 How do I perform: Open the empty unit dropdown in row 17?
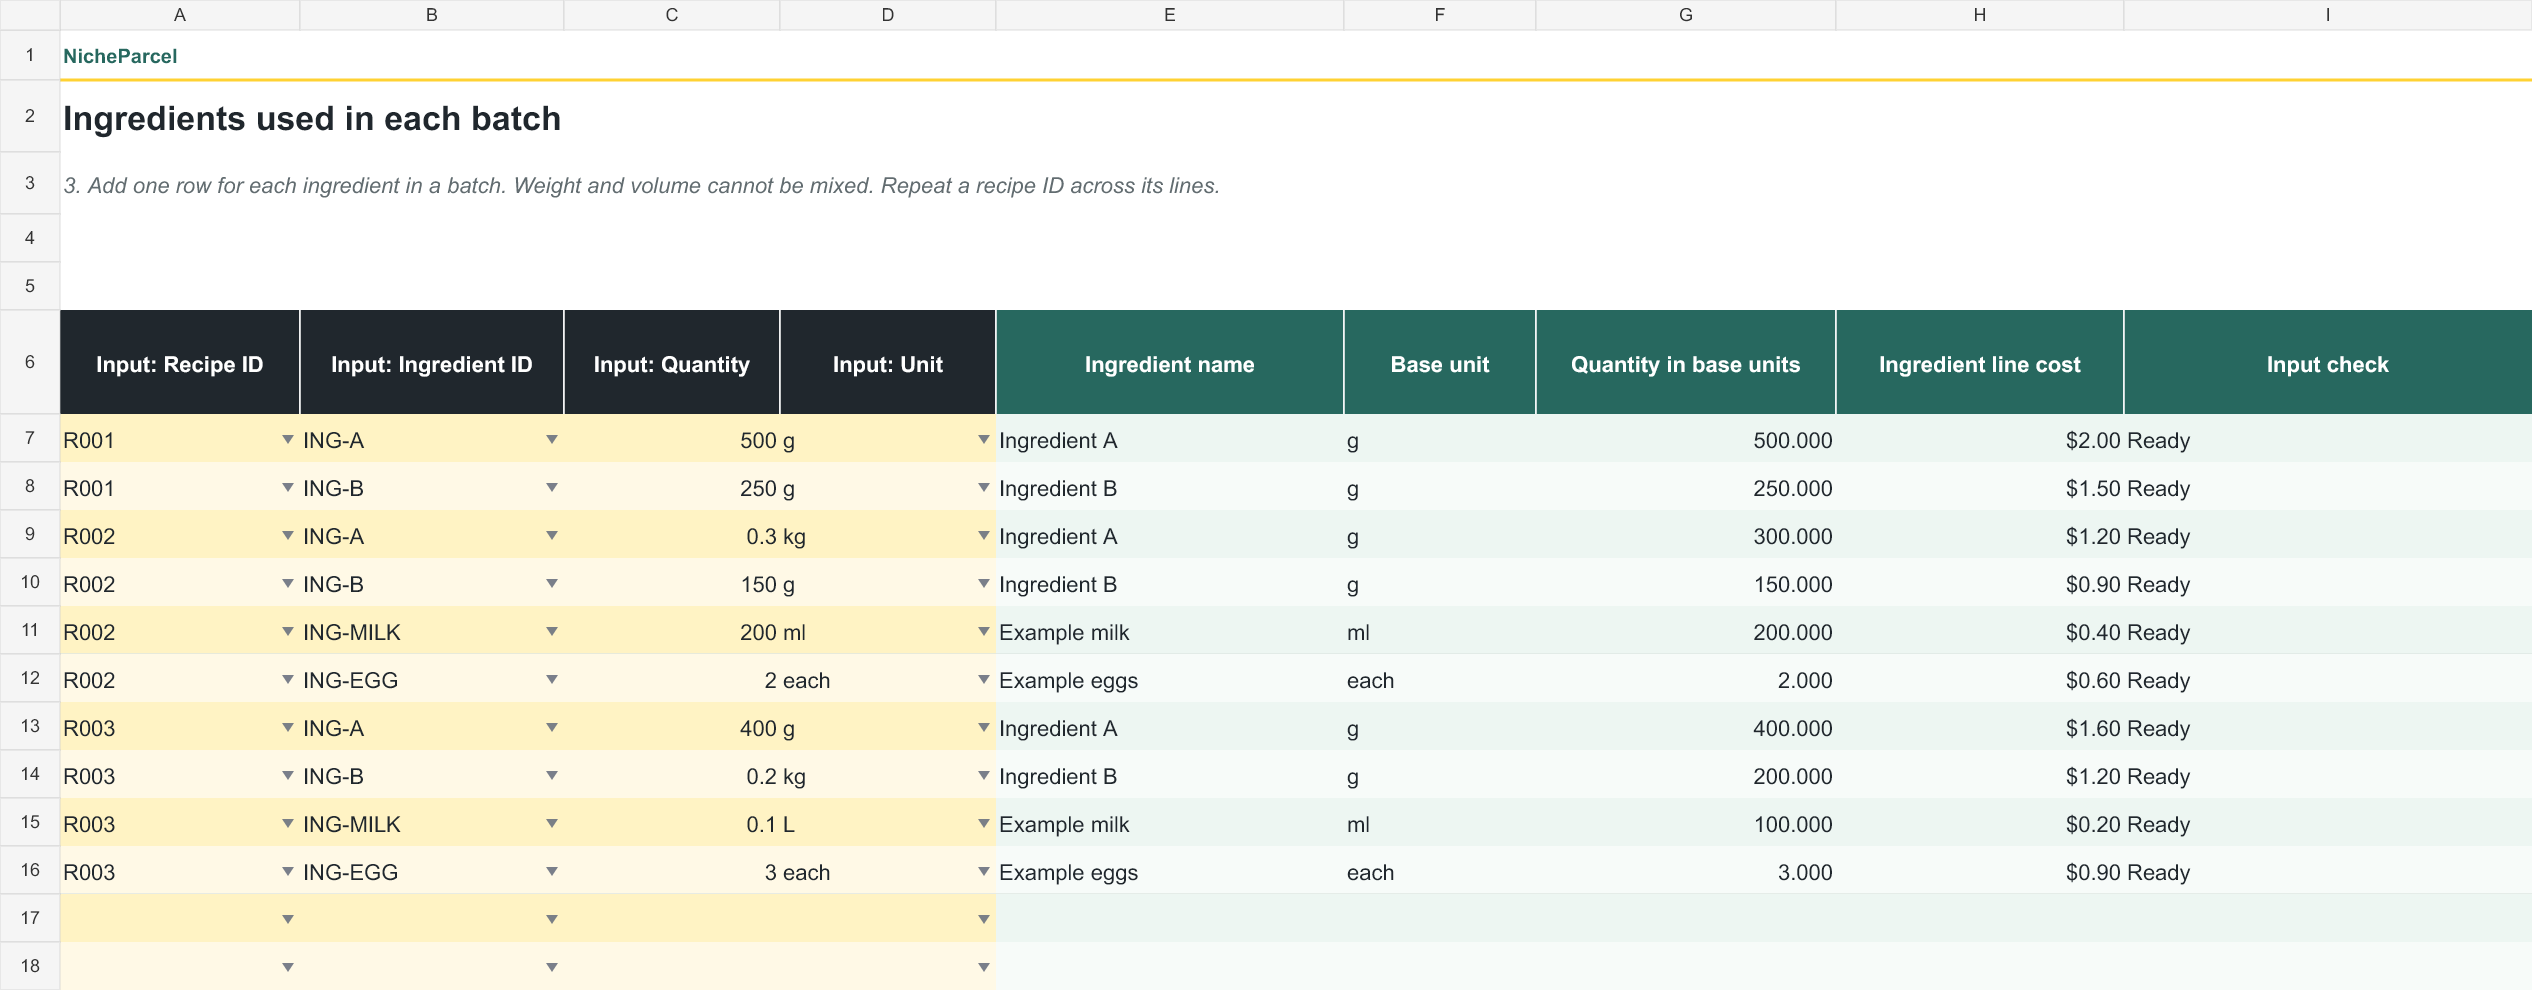(x=983, y=919)
